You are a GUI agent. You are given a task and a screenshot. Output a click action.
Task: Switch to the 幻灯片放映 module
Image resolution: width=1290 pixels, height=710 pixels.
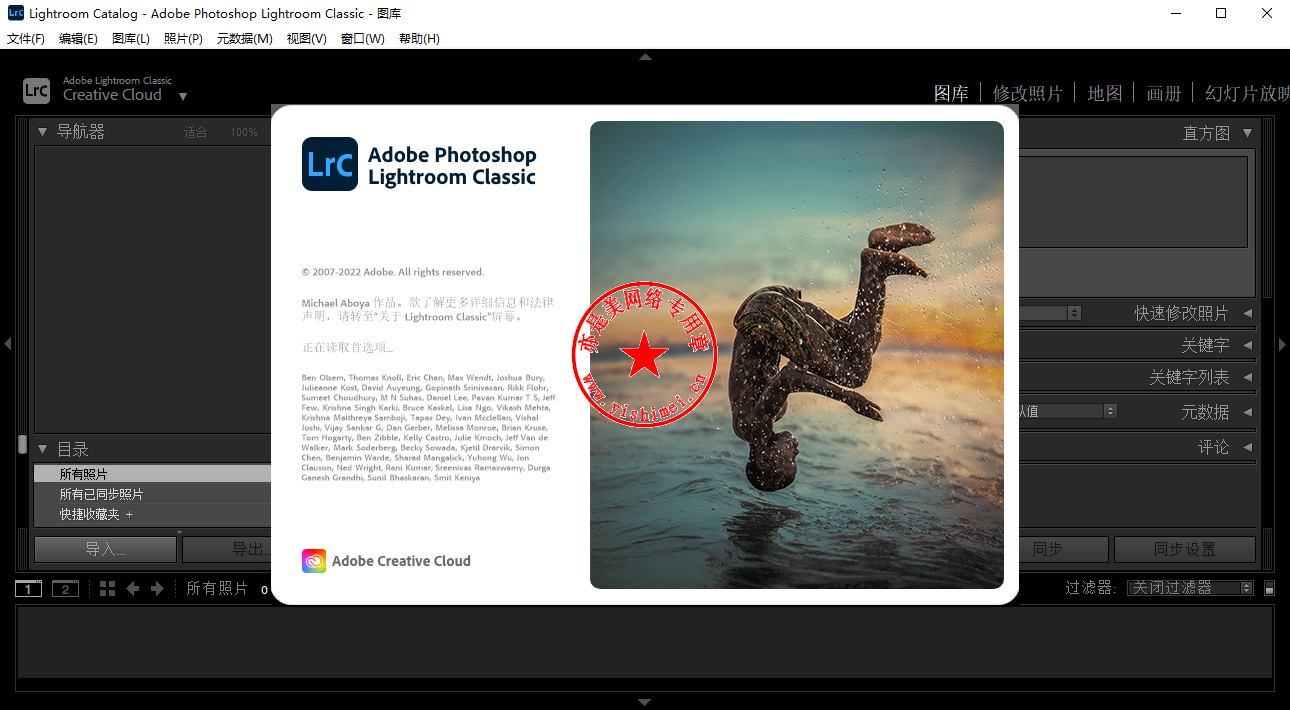click(x=1247, y=93)
